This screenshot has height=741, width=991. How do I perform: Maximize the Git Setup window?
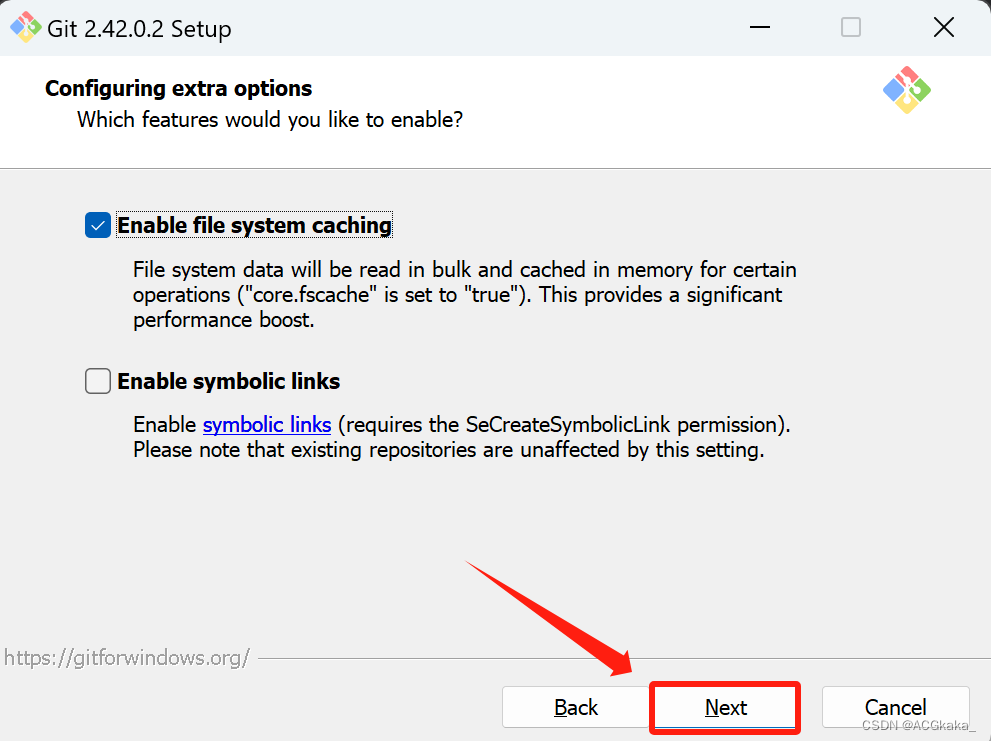click(x=851, y=27)
